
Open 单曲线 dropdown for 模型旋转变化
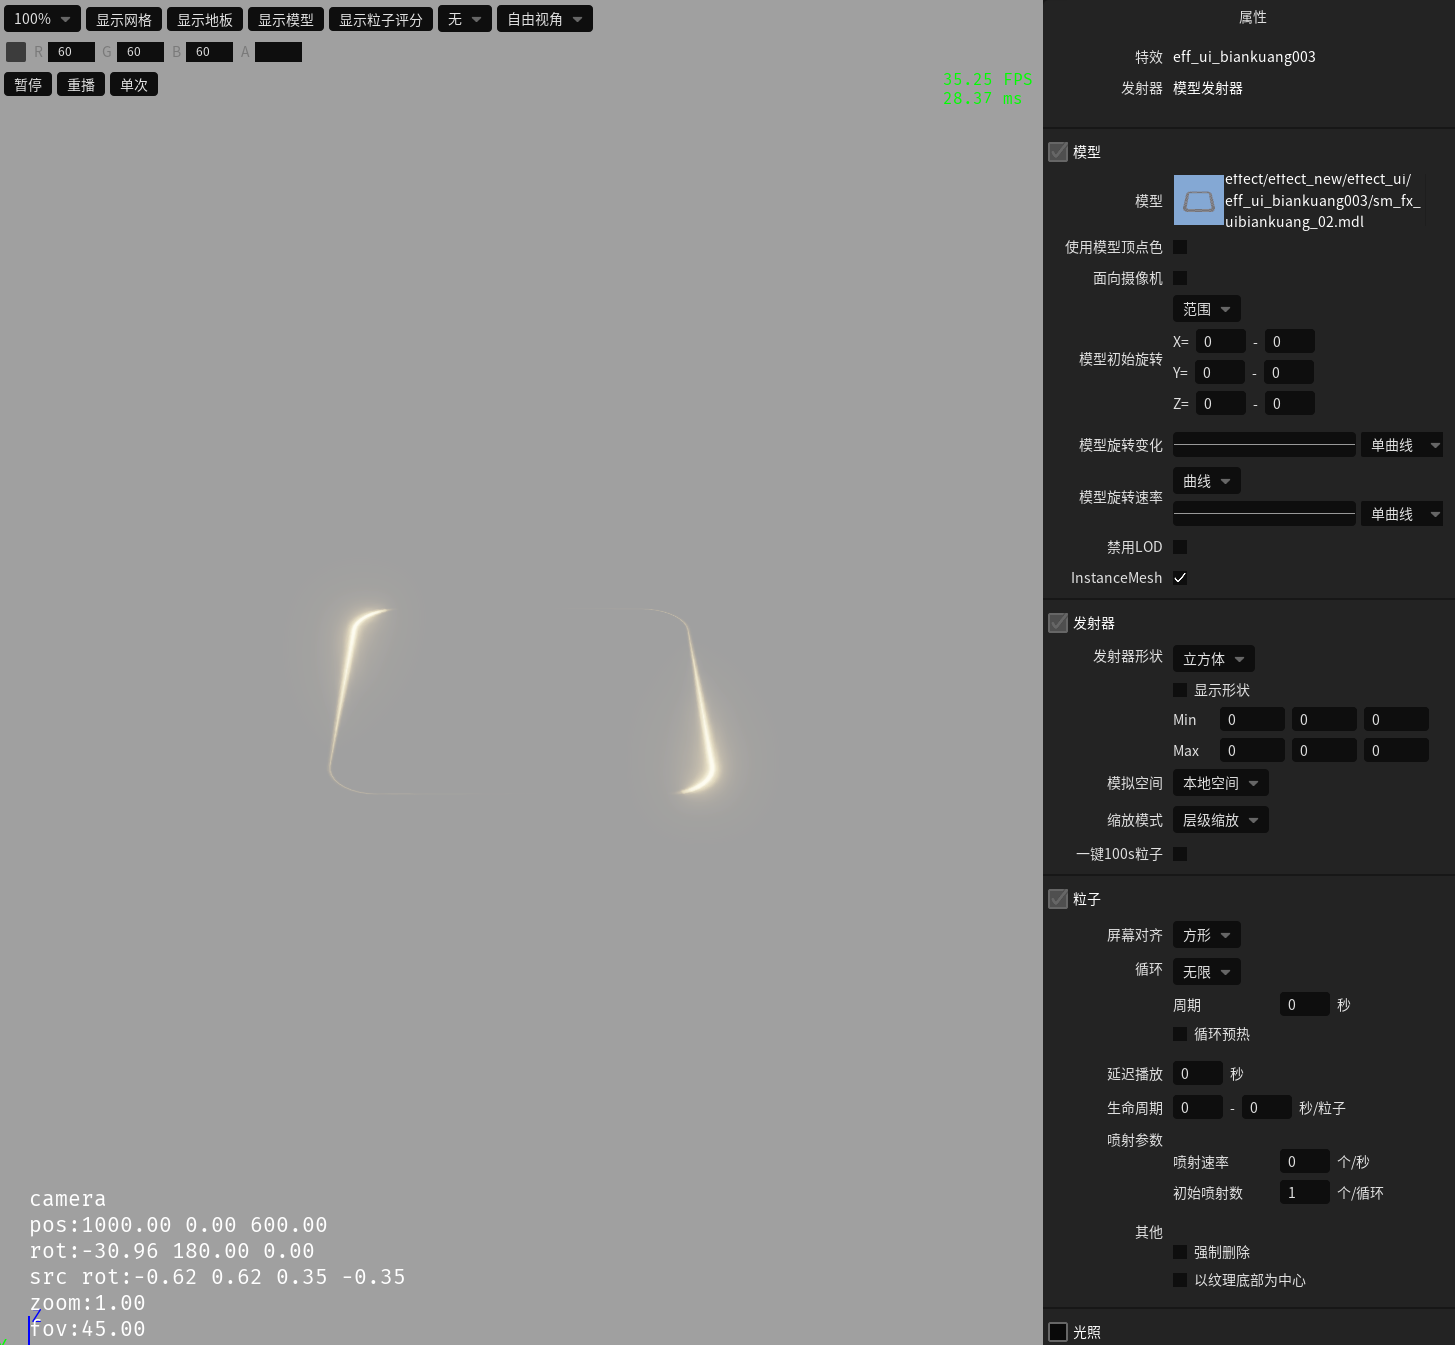[x=1402, y=445]
